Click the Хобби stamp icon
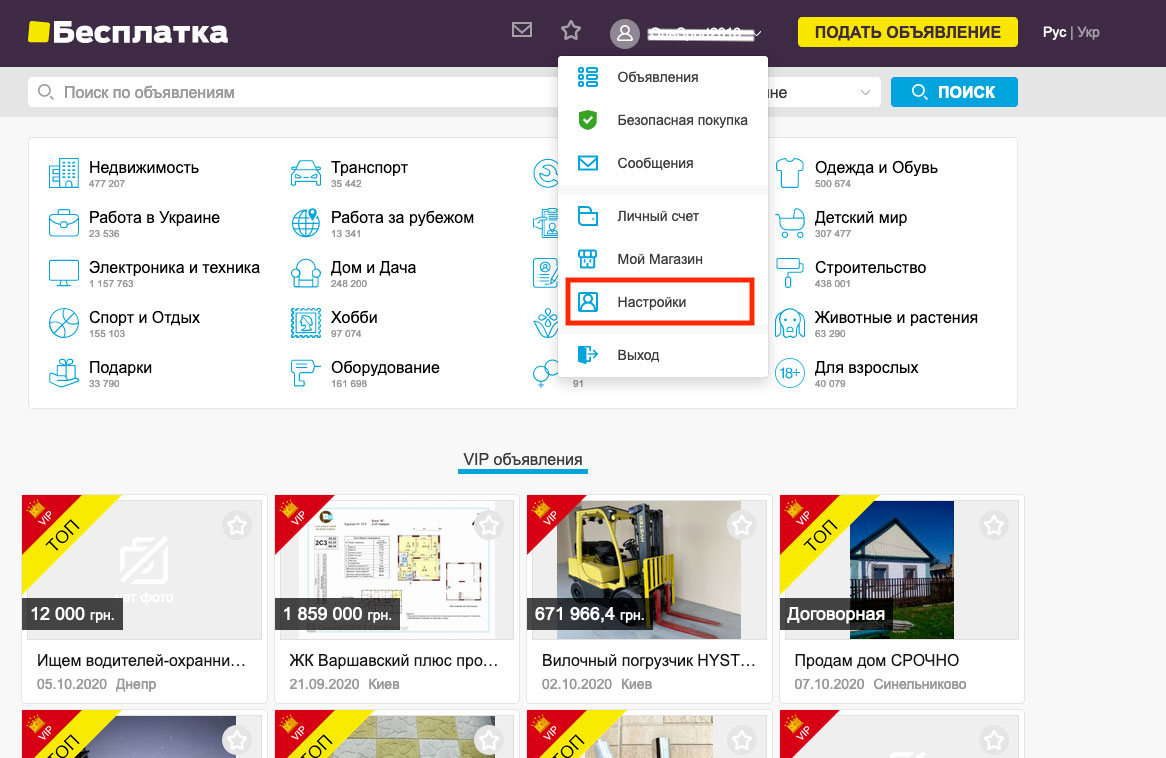This screenshot has height=758, width=1166. coord(306,323)
